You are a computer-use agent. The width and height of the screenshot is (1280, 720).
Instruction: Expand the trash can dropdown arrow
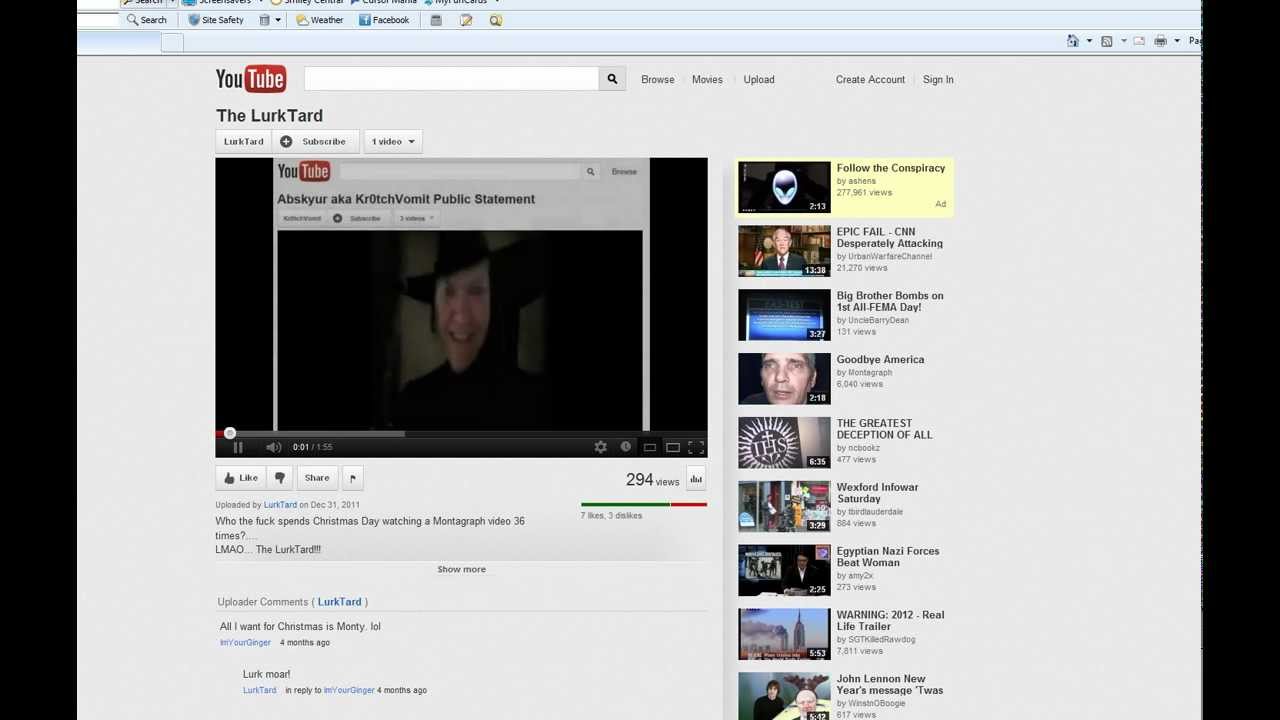coord(278,20)
